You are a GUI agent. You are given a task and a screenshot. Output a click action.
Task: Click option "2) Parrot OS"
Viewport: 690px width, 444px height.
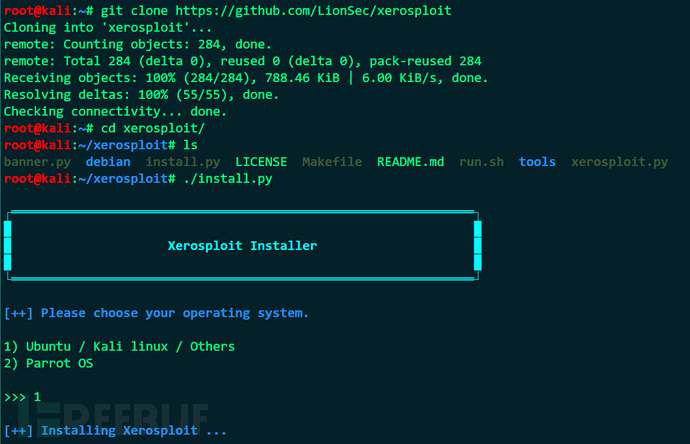[x=48, y=363]
